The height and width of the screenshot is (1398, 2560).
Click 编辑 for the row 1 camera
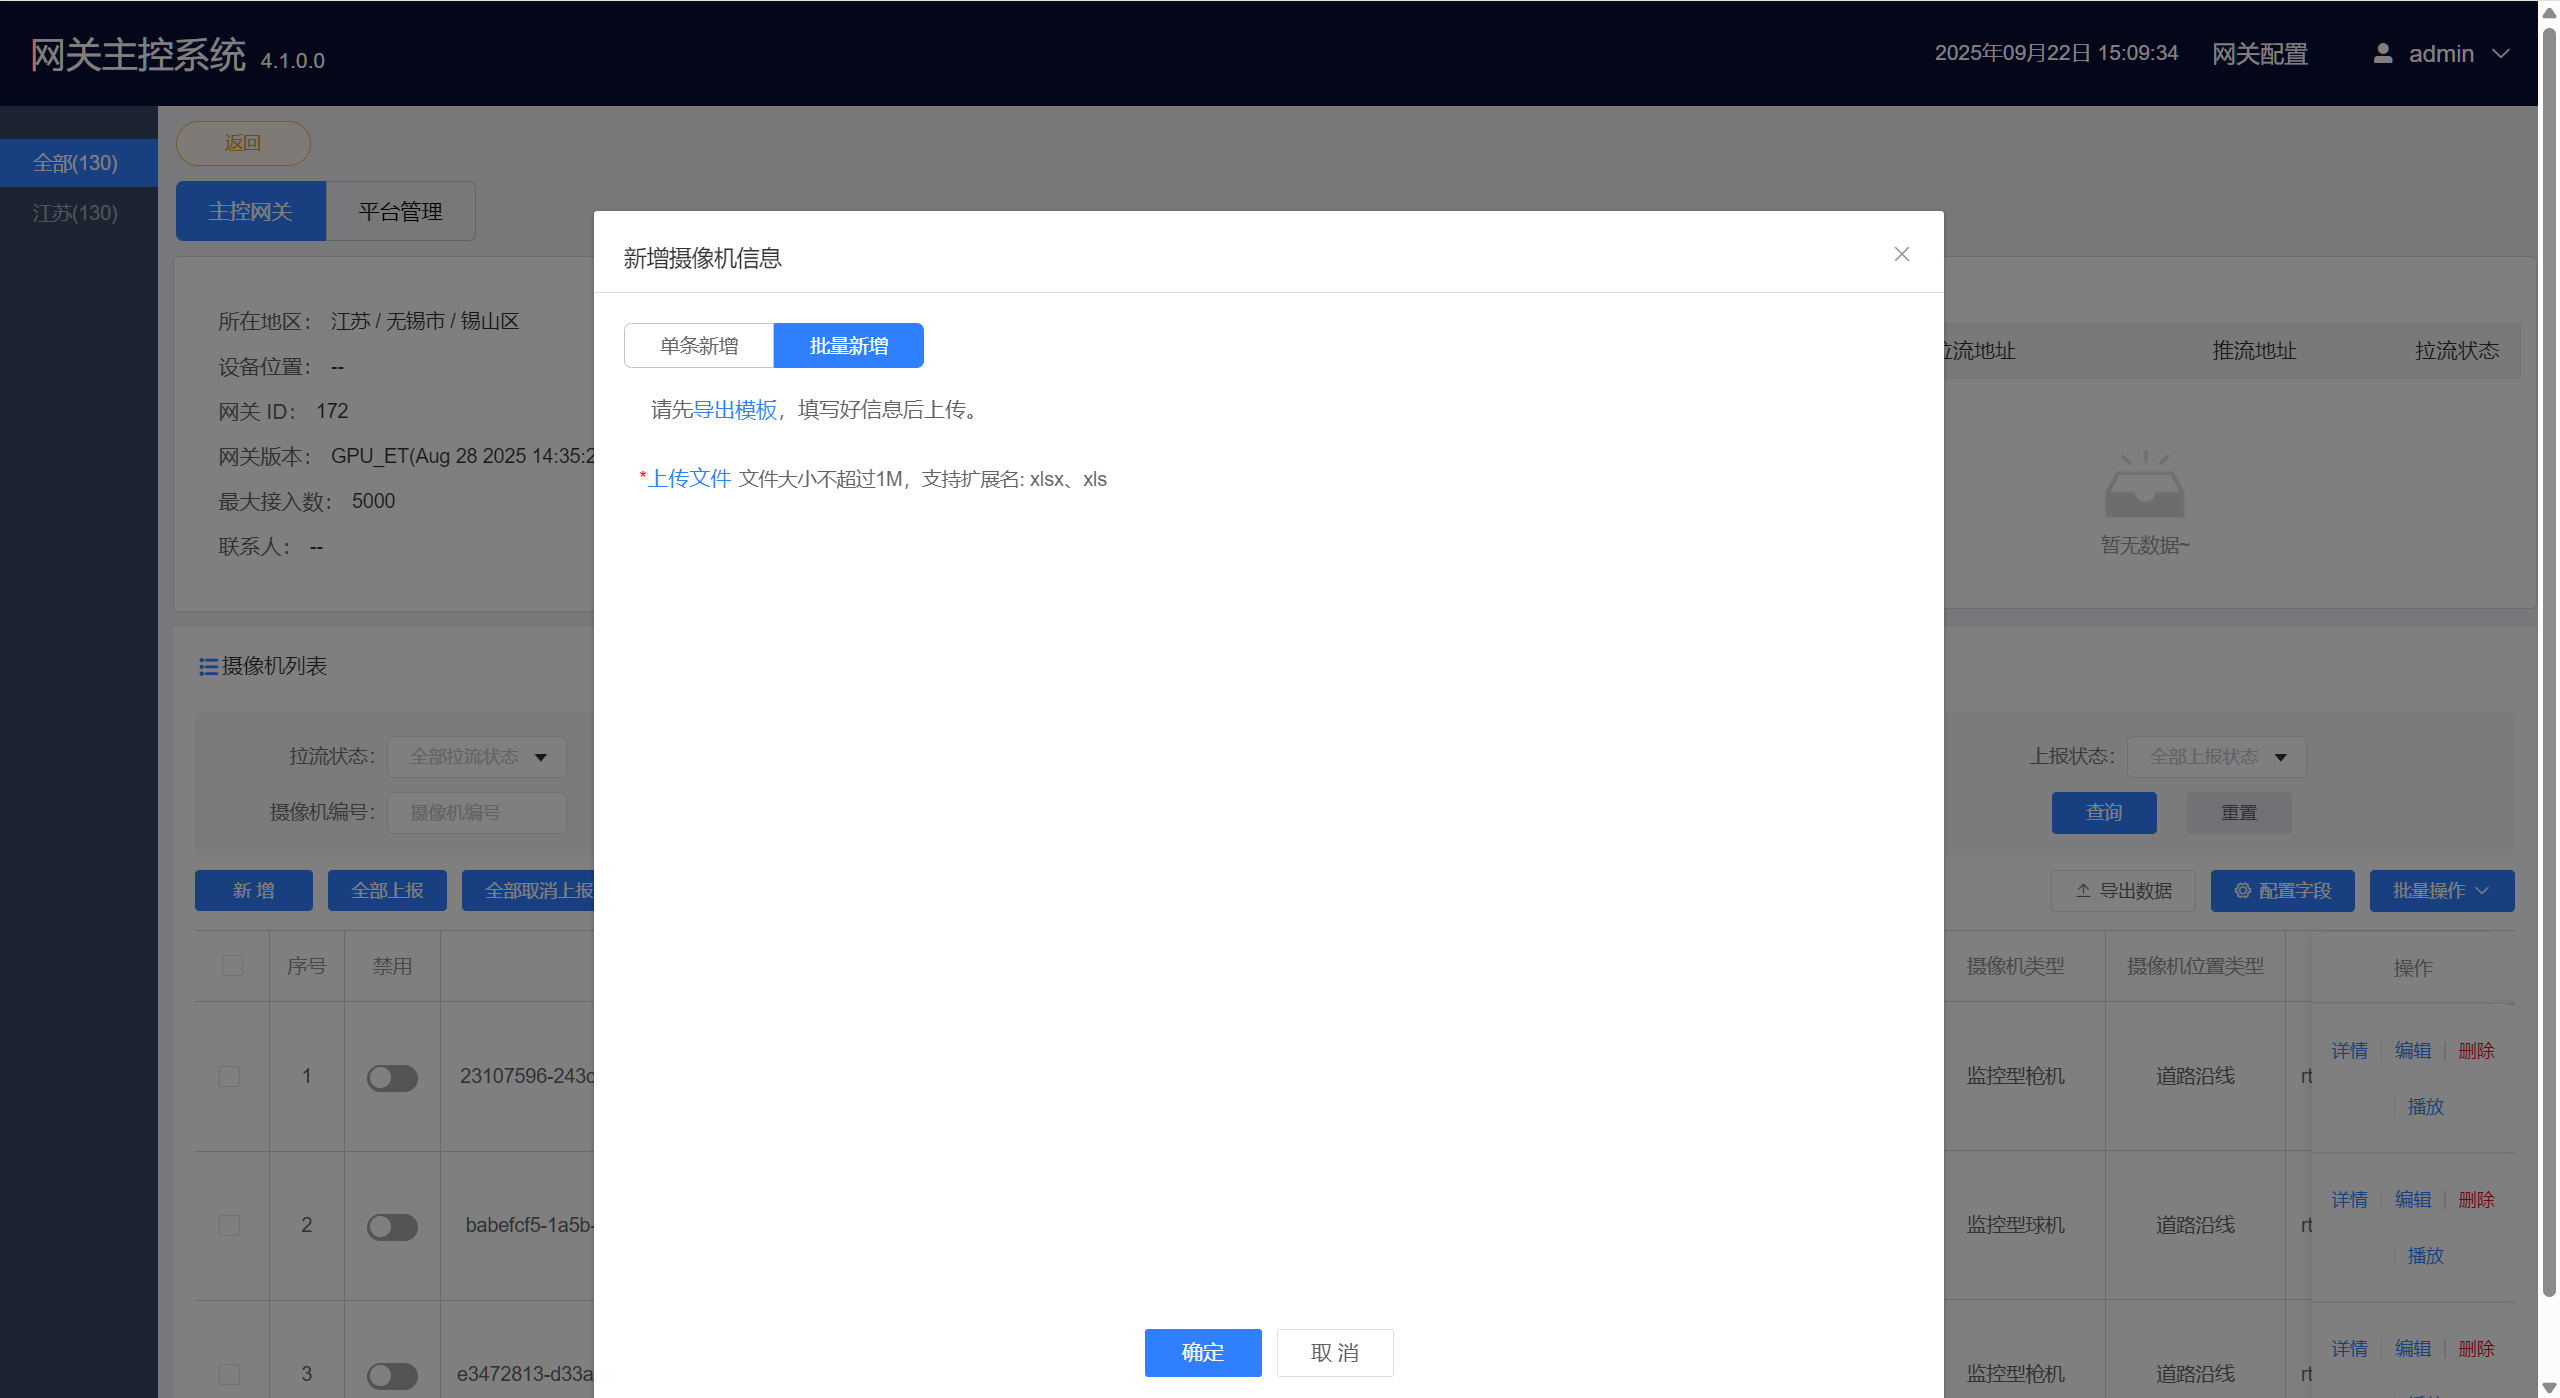[2413, 1050]
